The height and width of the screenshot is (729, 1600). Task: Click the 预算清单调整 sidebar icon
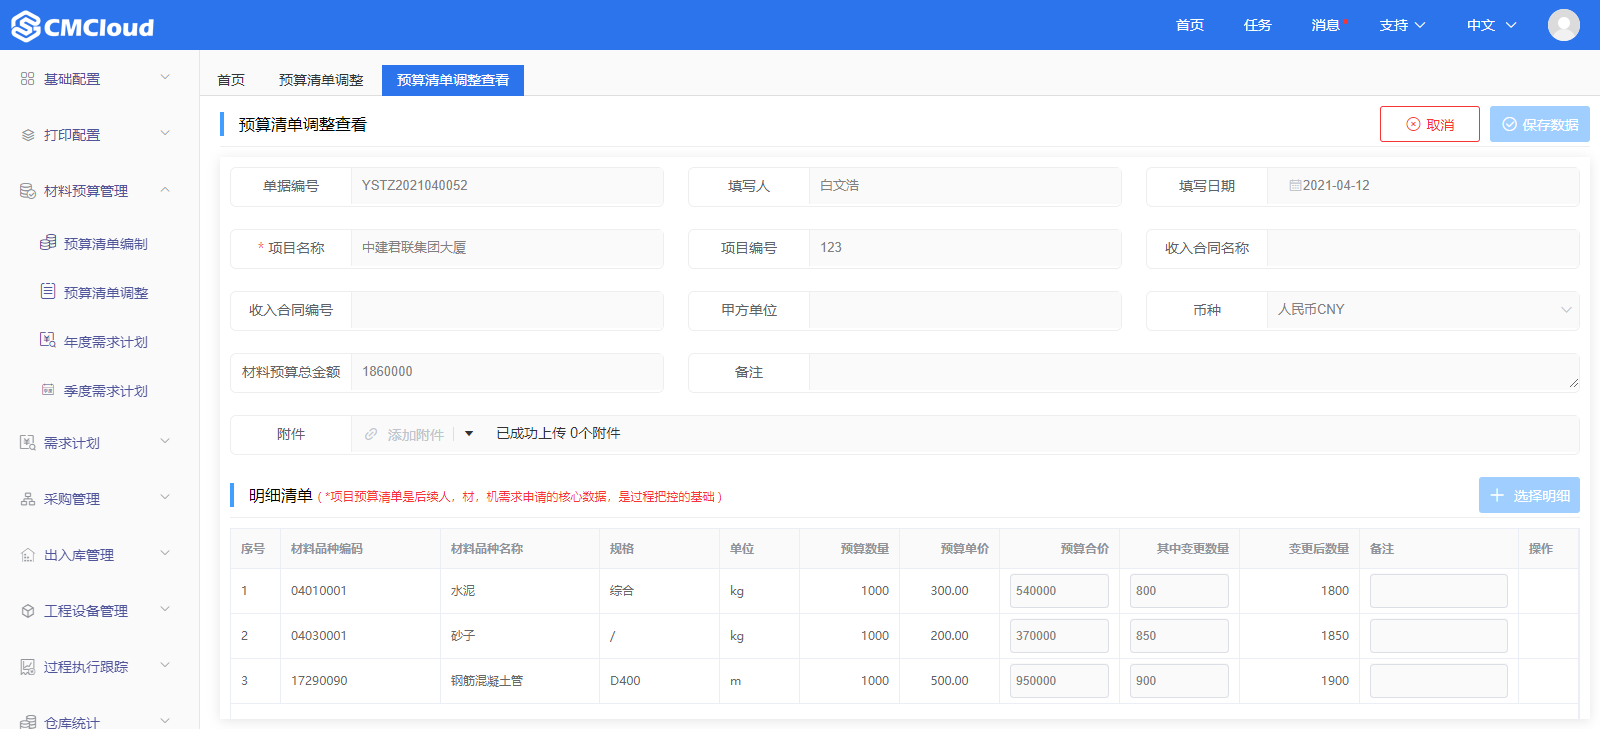48,292
